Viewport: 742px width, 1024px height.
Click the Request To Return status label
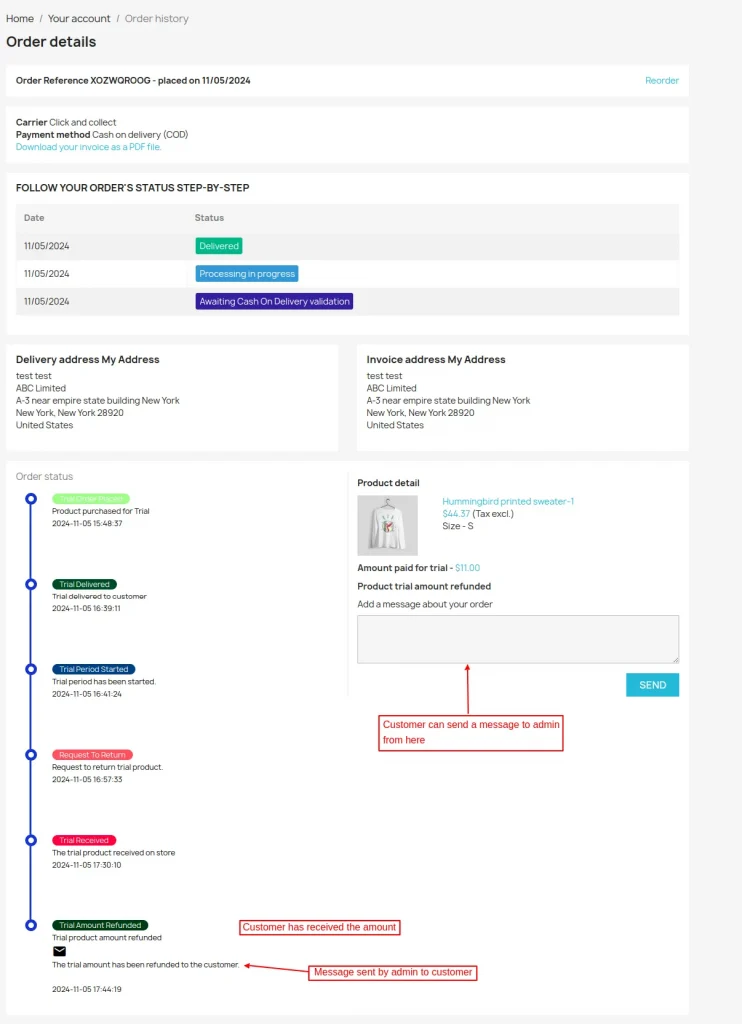tap(92, 755)
